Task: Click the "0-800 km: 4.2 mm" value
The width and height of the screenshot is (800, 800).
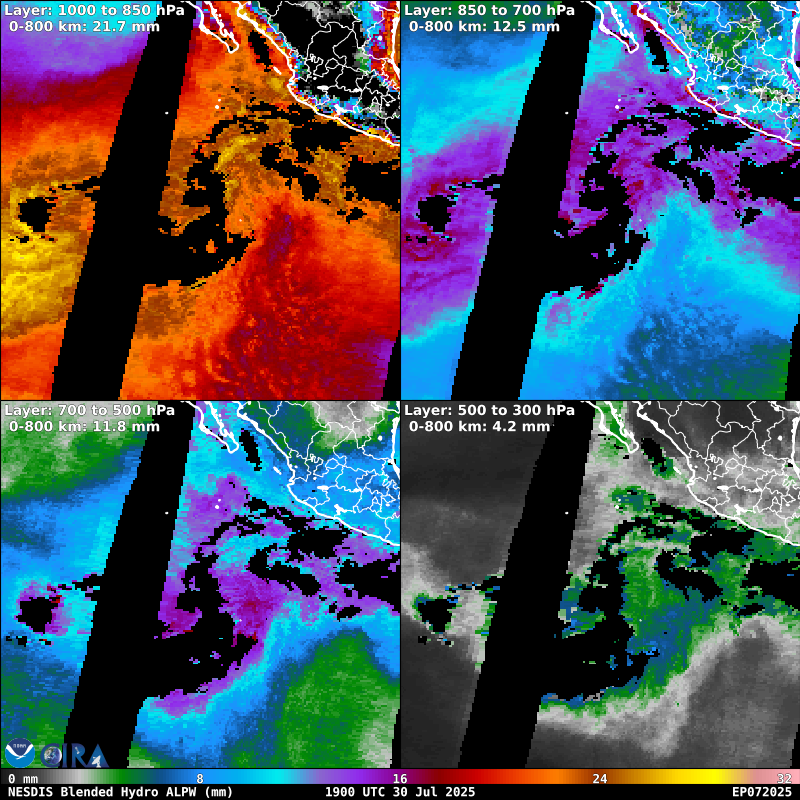Action: tap(480, 427)
